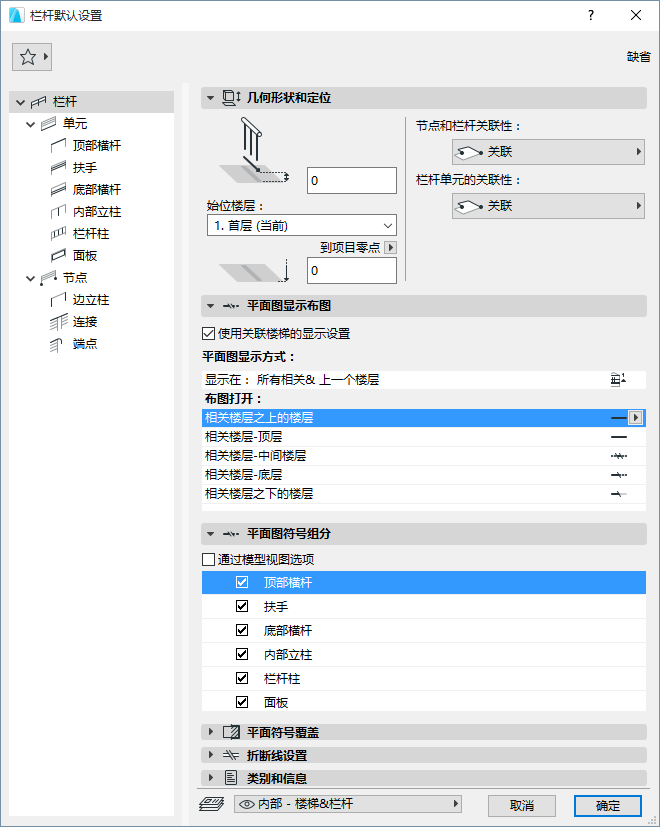The height and width of the screenshot is (827, 660).
Task: Open arrow popup on 相关楼层之上的楼层 row
Action: (636, 418)
